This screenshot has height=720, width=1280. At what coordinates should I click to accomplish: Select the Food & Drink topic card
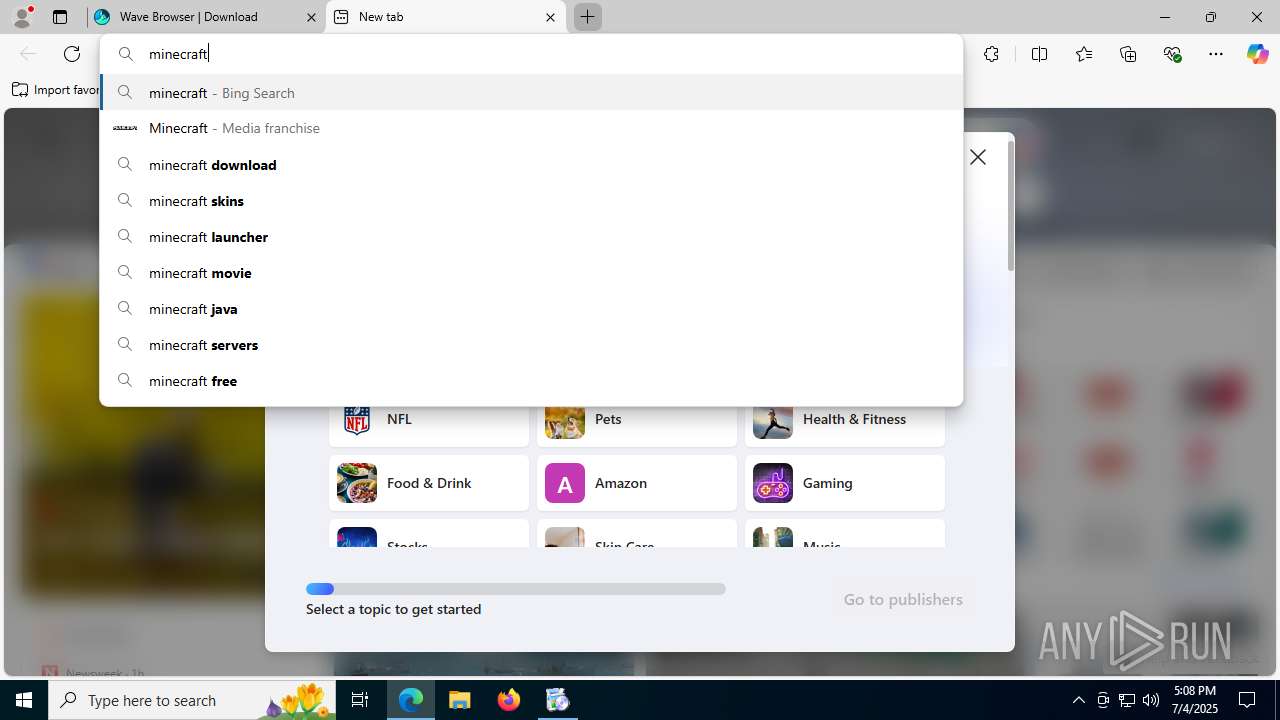coord(429,483)
